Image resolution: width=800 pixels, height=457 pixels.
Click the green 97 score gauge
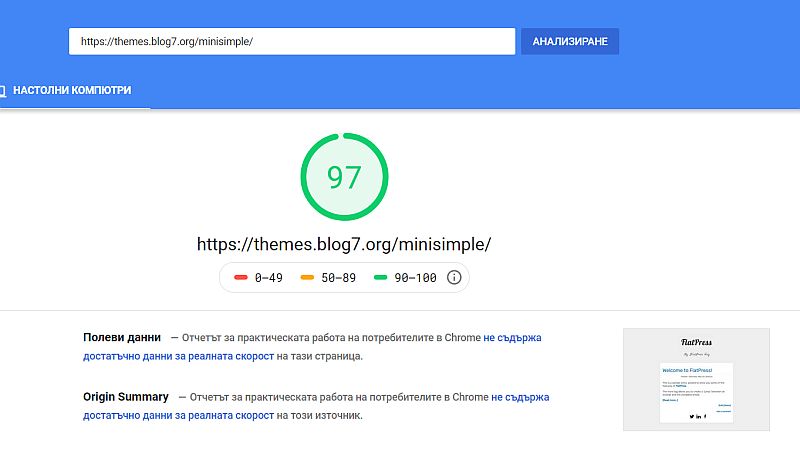click(x=344, y=177)
